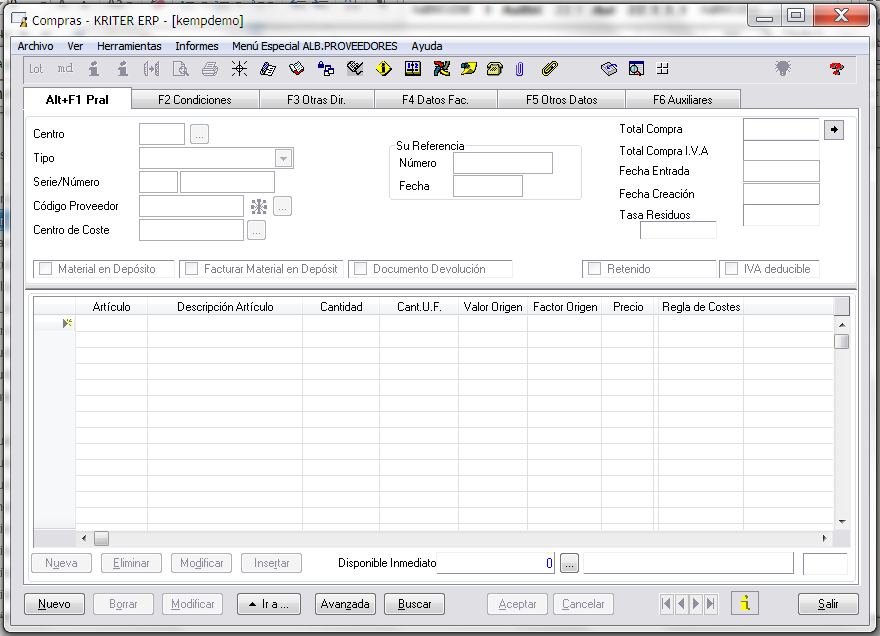This screenshot has width=880, height=636.
Task: Open the Tipo dropdown list
Action: click(x=283, y=158)
